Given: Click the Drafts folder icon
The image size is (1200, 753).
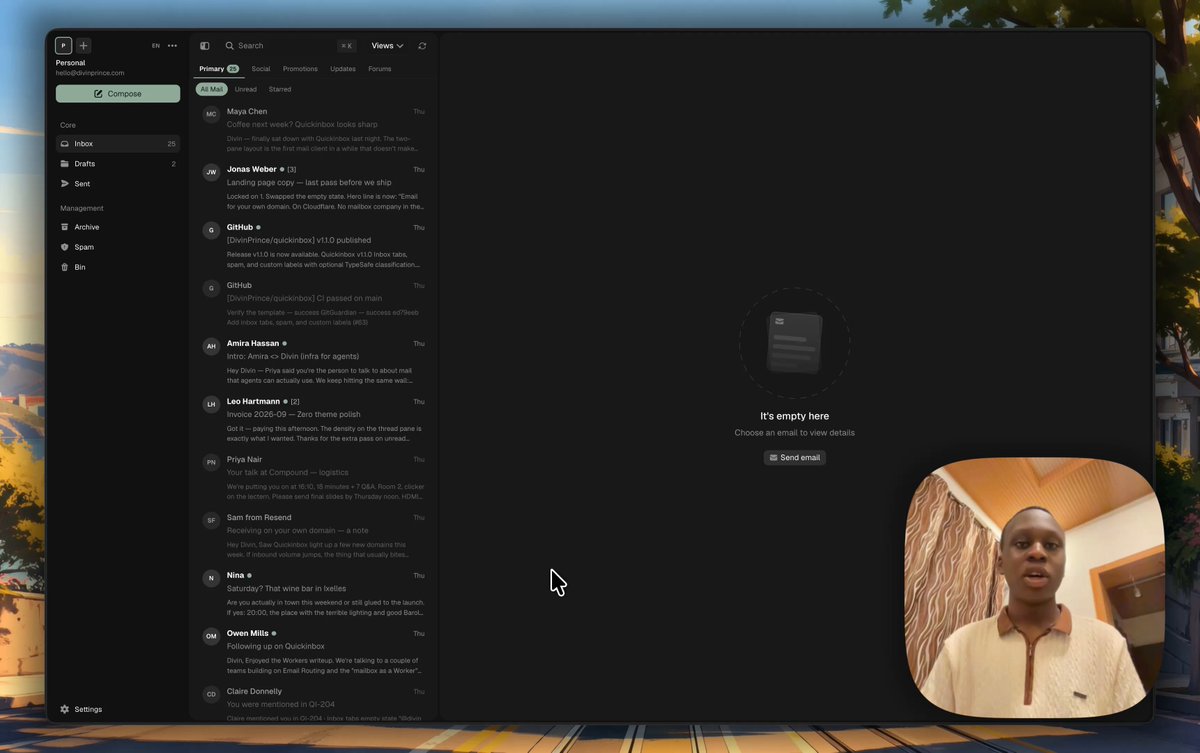Looking at the screenshot, I should [x=65, y=164].
